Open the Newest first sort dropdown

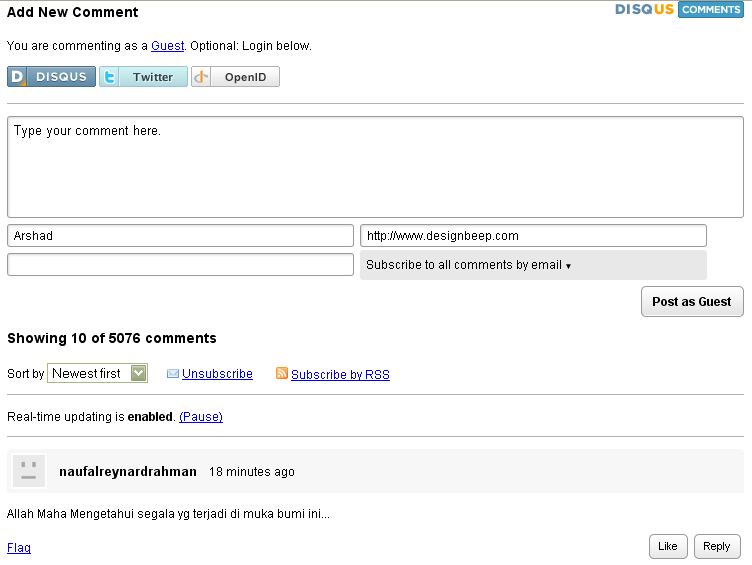click(97, 373)
